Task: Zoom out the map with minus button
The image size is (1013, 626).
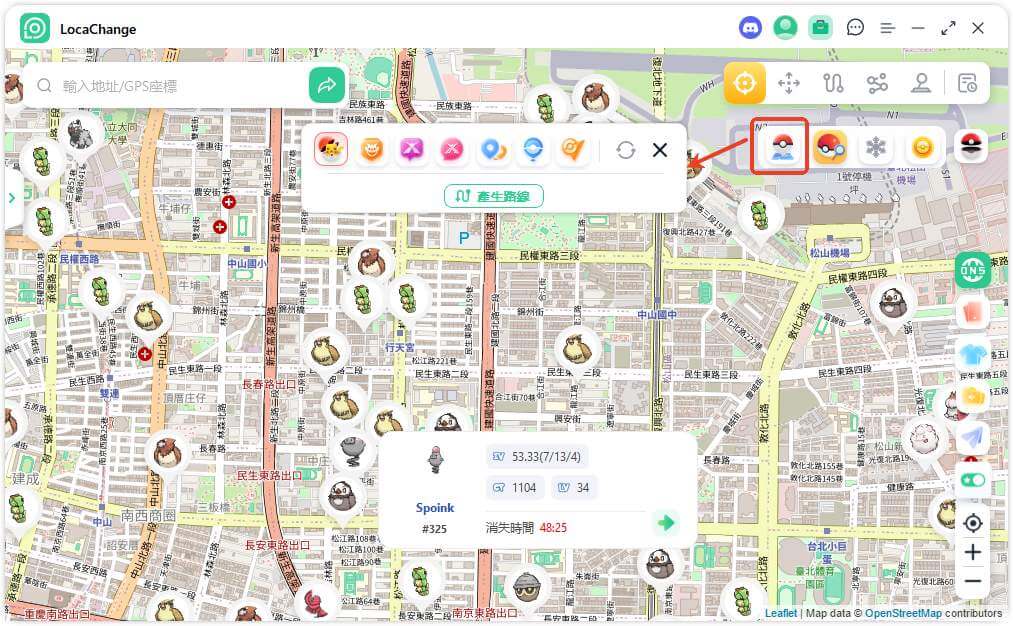Action: pos(972,581)
